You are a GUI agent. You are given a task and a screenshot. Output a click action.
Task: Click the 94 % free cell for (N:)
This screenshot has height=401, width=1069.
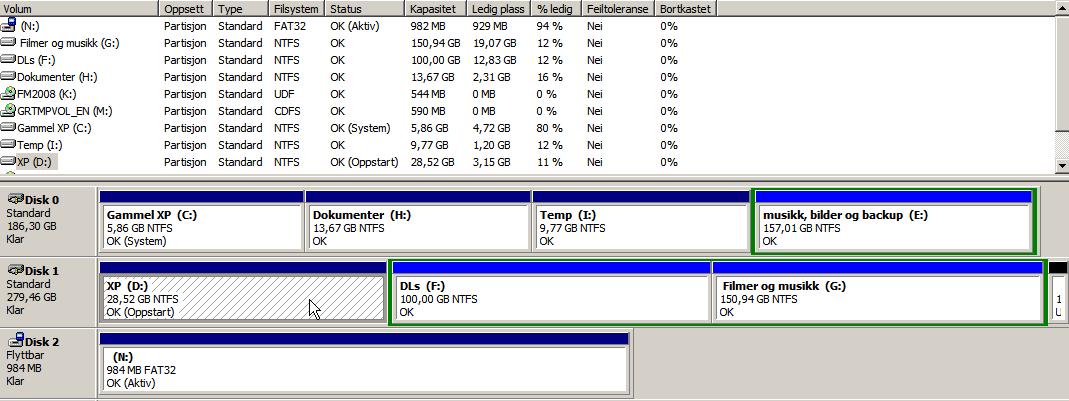[549, 26]
